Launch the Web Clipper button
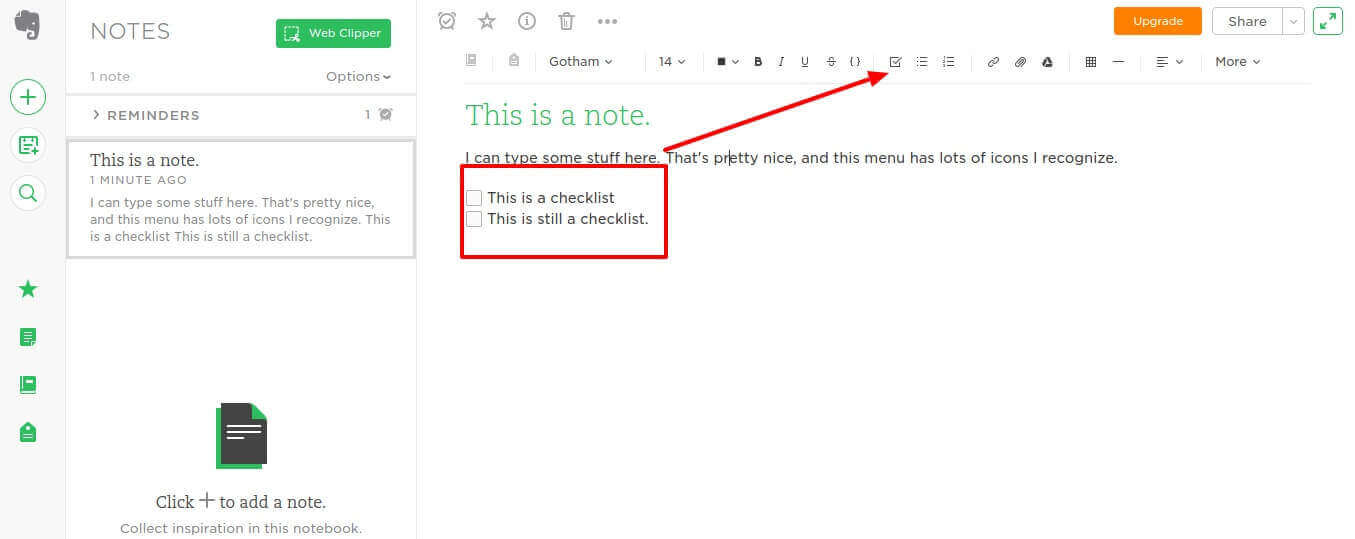The height and width of the screenshot is (539, 1355). pos(333,33)
